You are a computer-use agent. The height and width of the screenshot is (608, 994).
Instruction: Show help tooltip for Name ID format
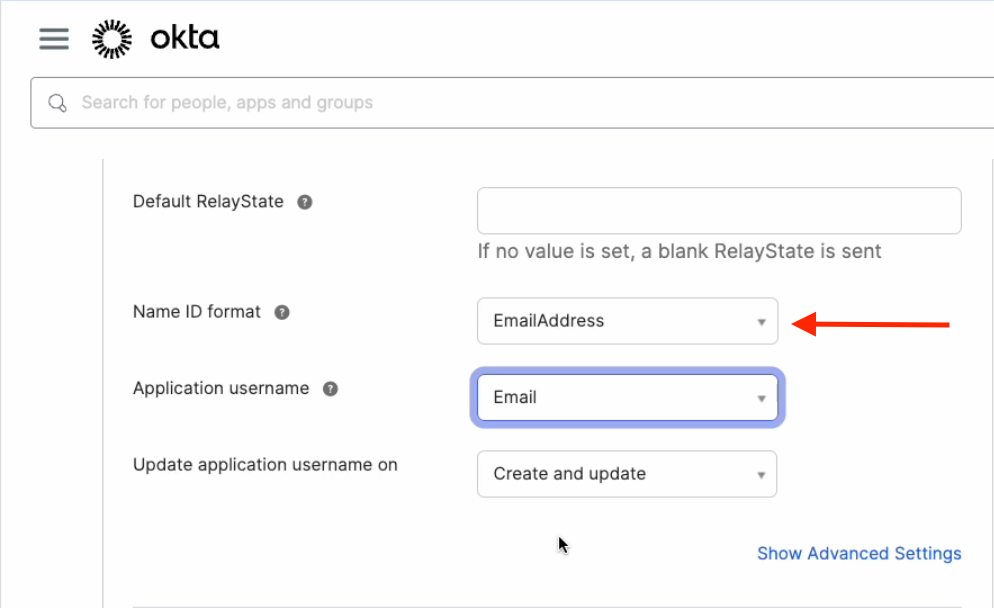282,312
